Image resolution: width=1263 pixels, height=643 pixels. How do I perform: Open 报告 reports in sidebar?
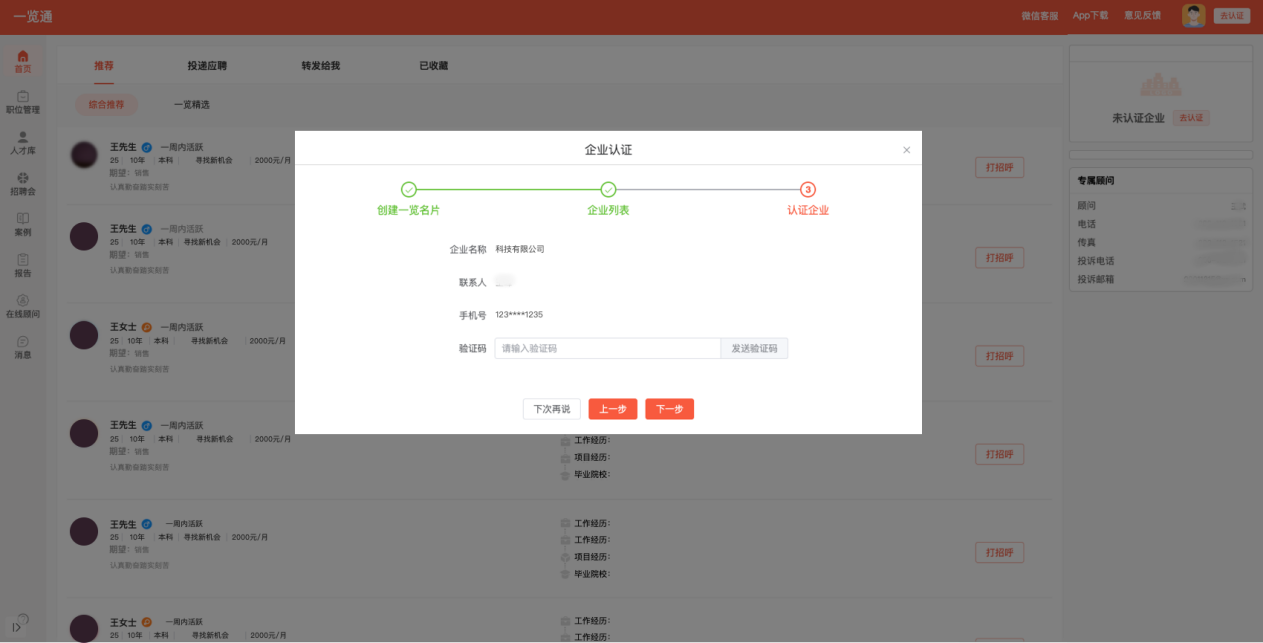[x=22, y=266]
